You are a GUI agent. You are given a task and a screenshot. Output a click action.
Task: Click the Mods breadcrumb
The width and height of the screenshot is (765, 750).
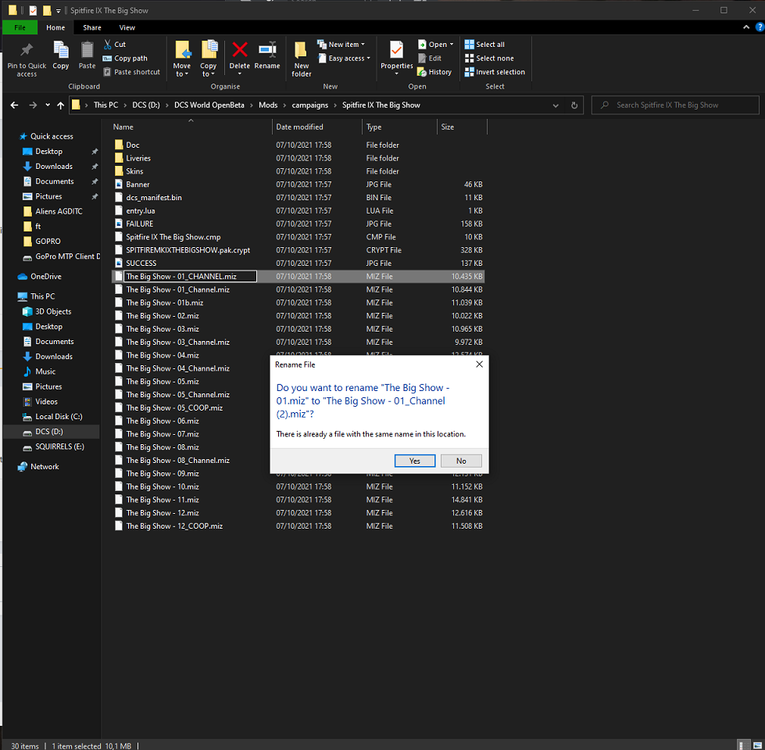268,105
